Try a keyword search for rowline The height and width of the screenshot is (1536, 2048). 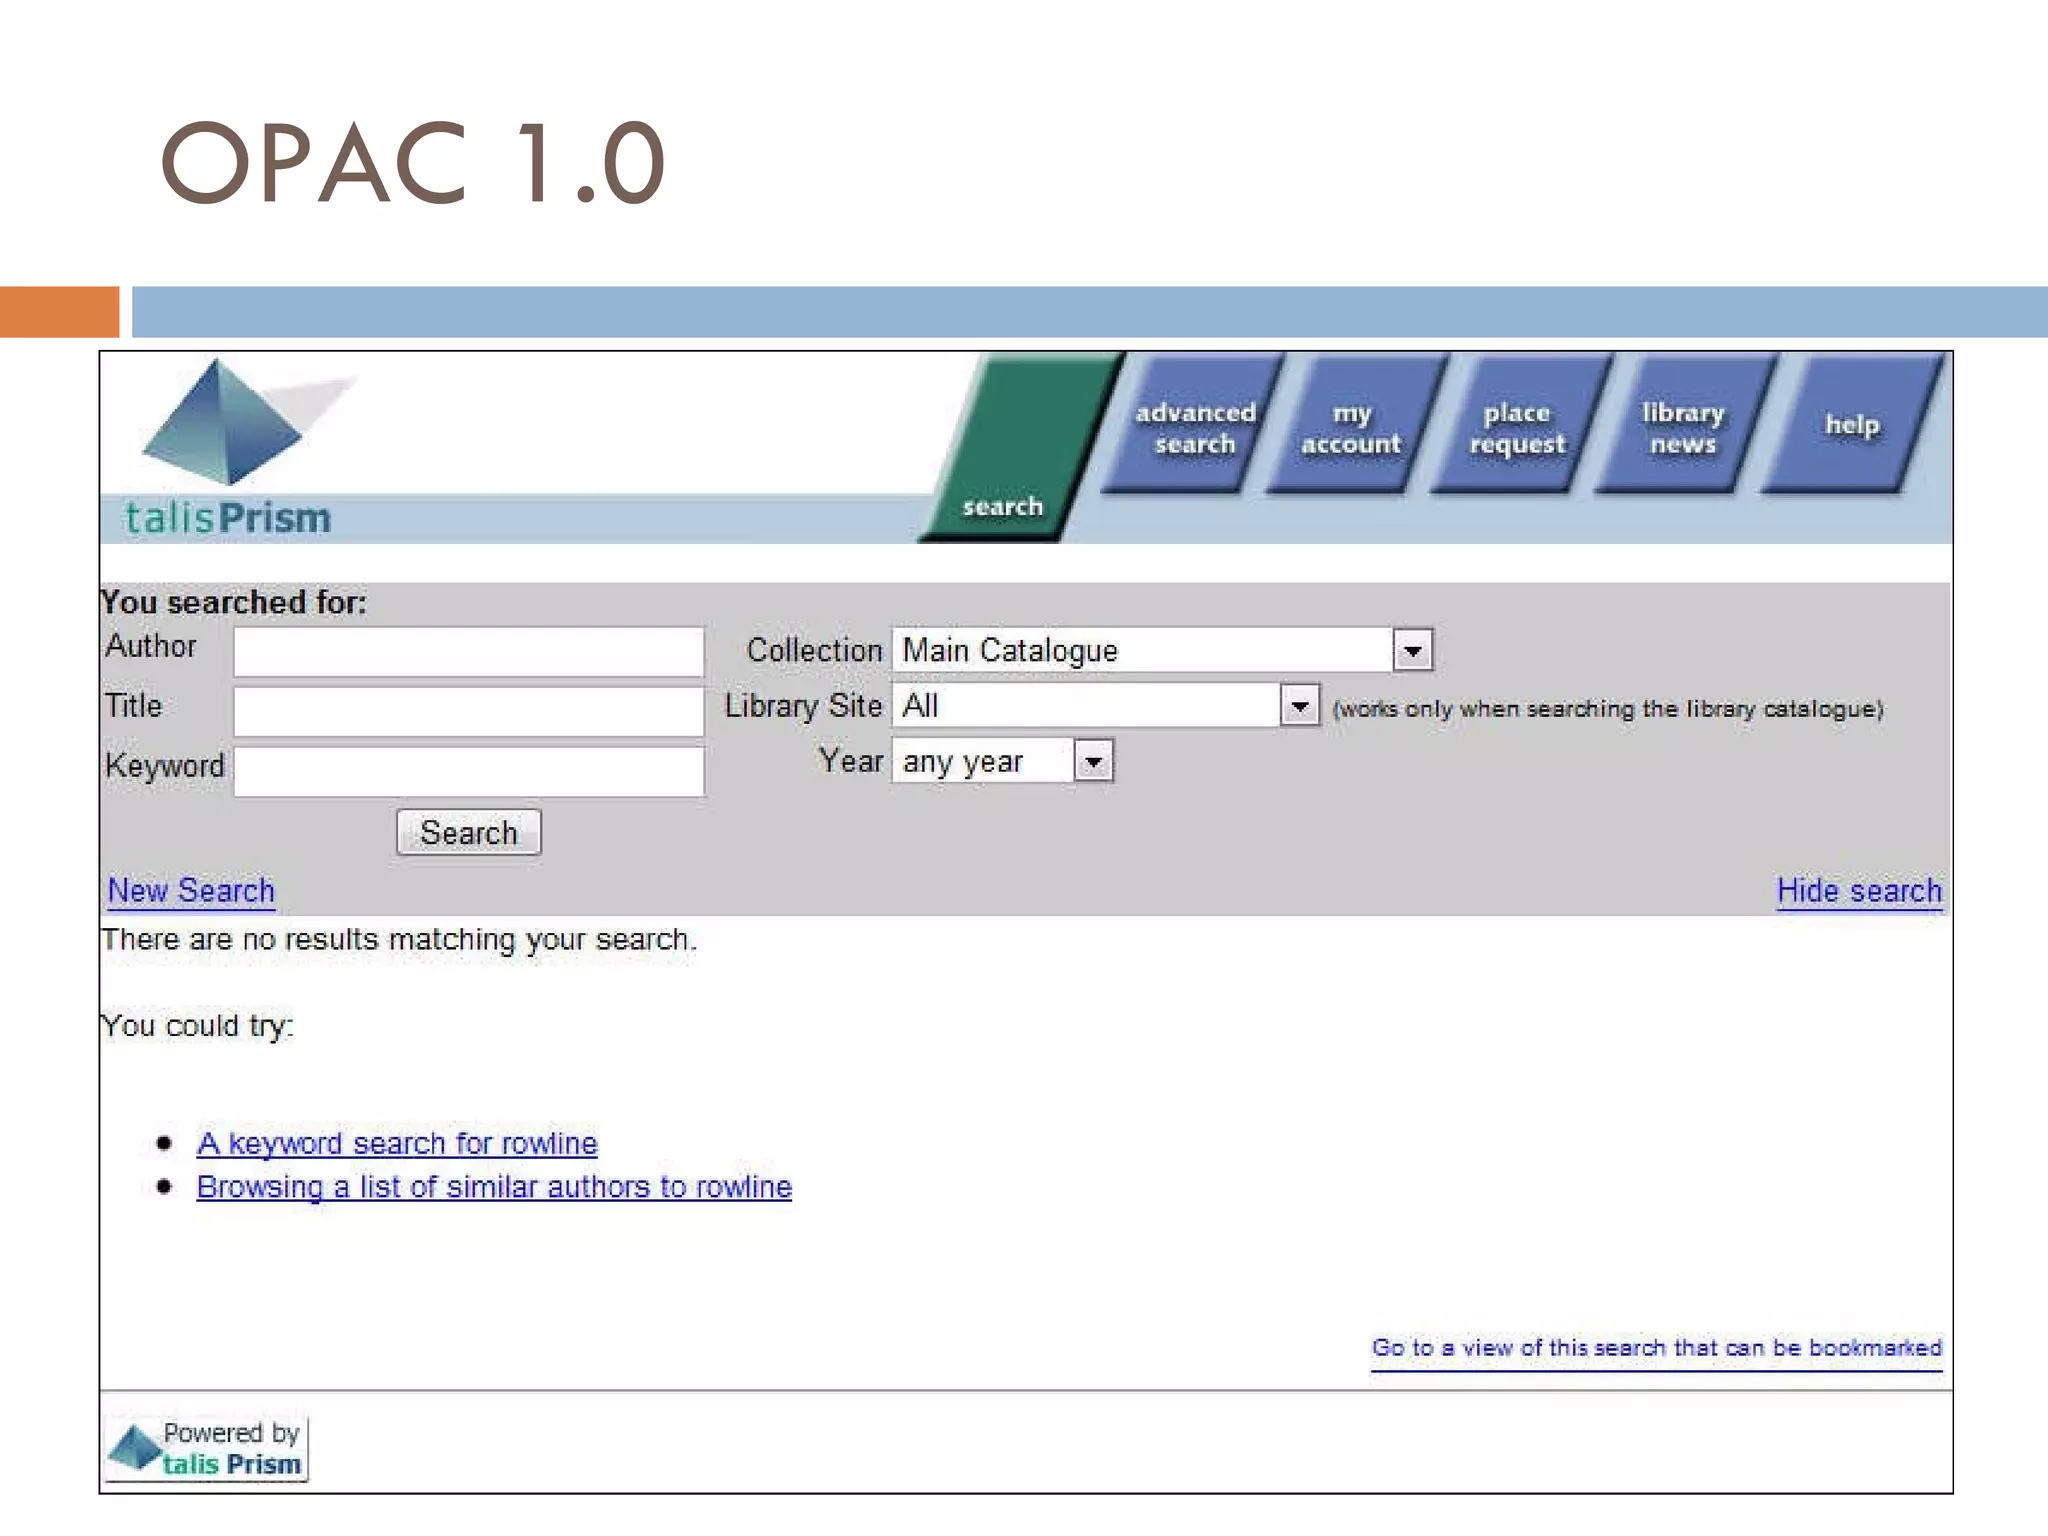click(397, 1143)
